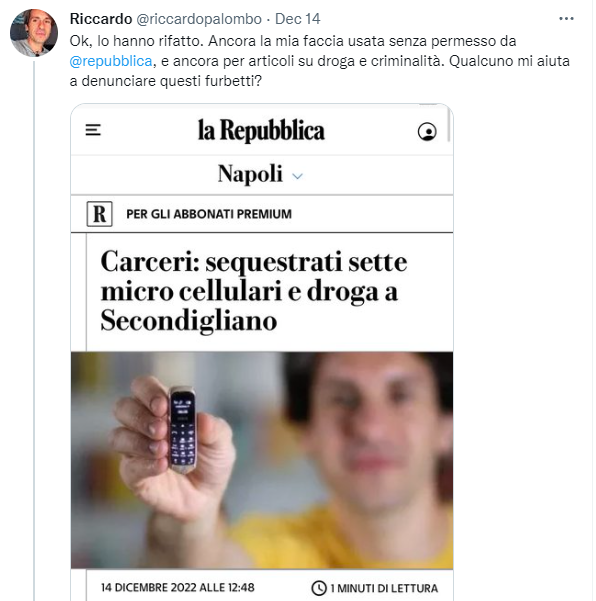Select the scrollbar beside the embedded article header

click(x=448, y=125)
